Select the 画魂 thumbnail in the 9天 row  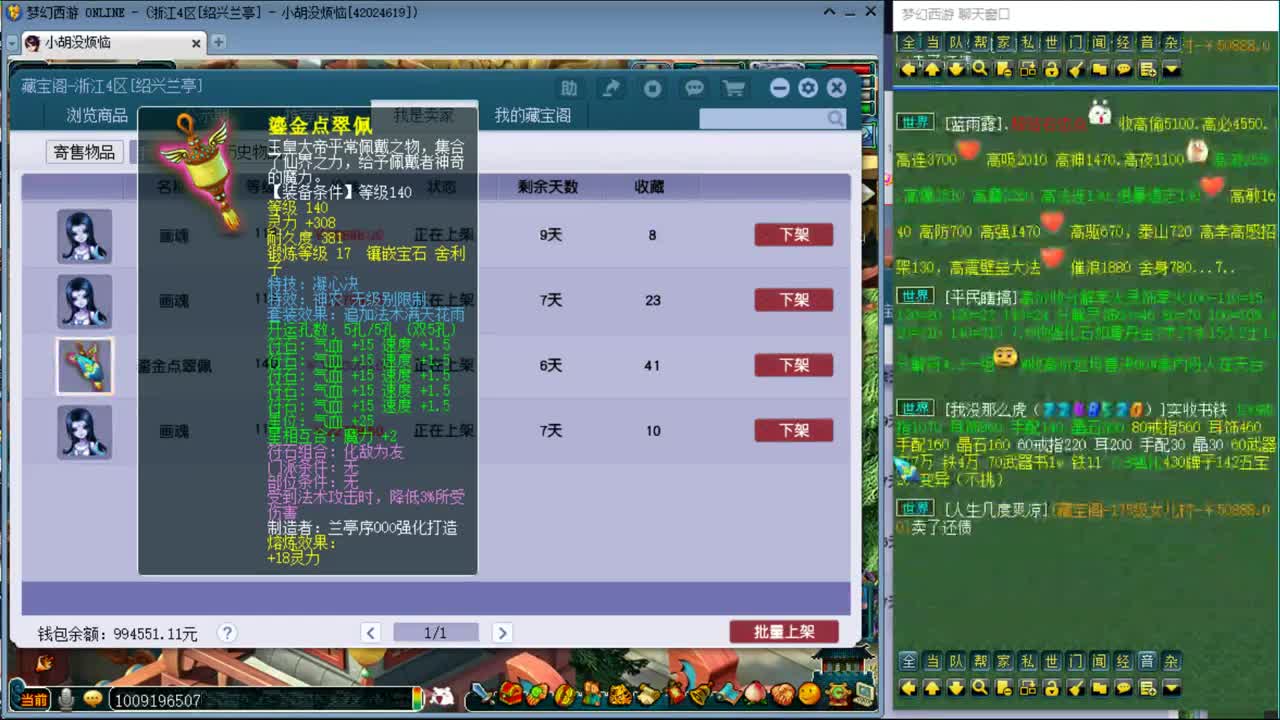pos(84,236)
